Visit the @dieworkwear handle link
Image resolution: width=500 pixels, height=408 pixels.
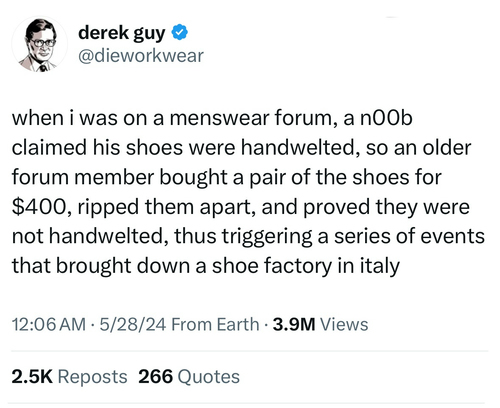(x=141, y=56)
